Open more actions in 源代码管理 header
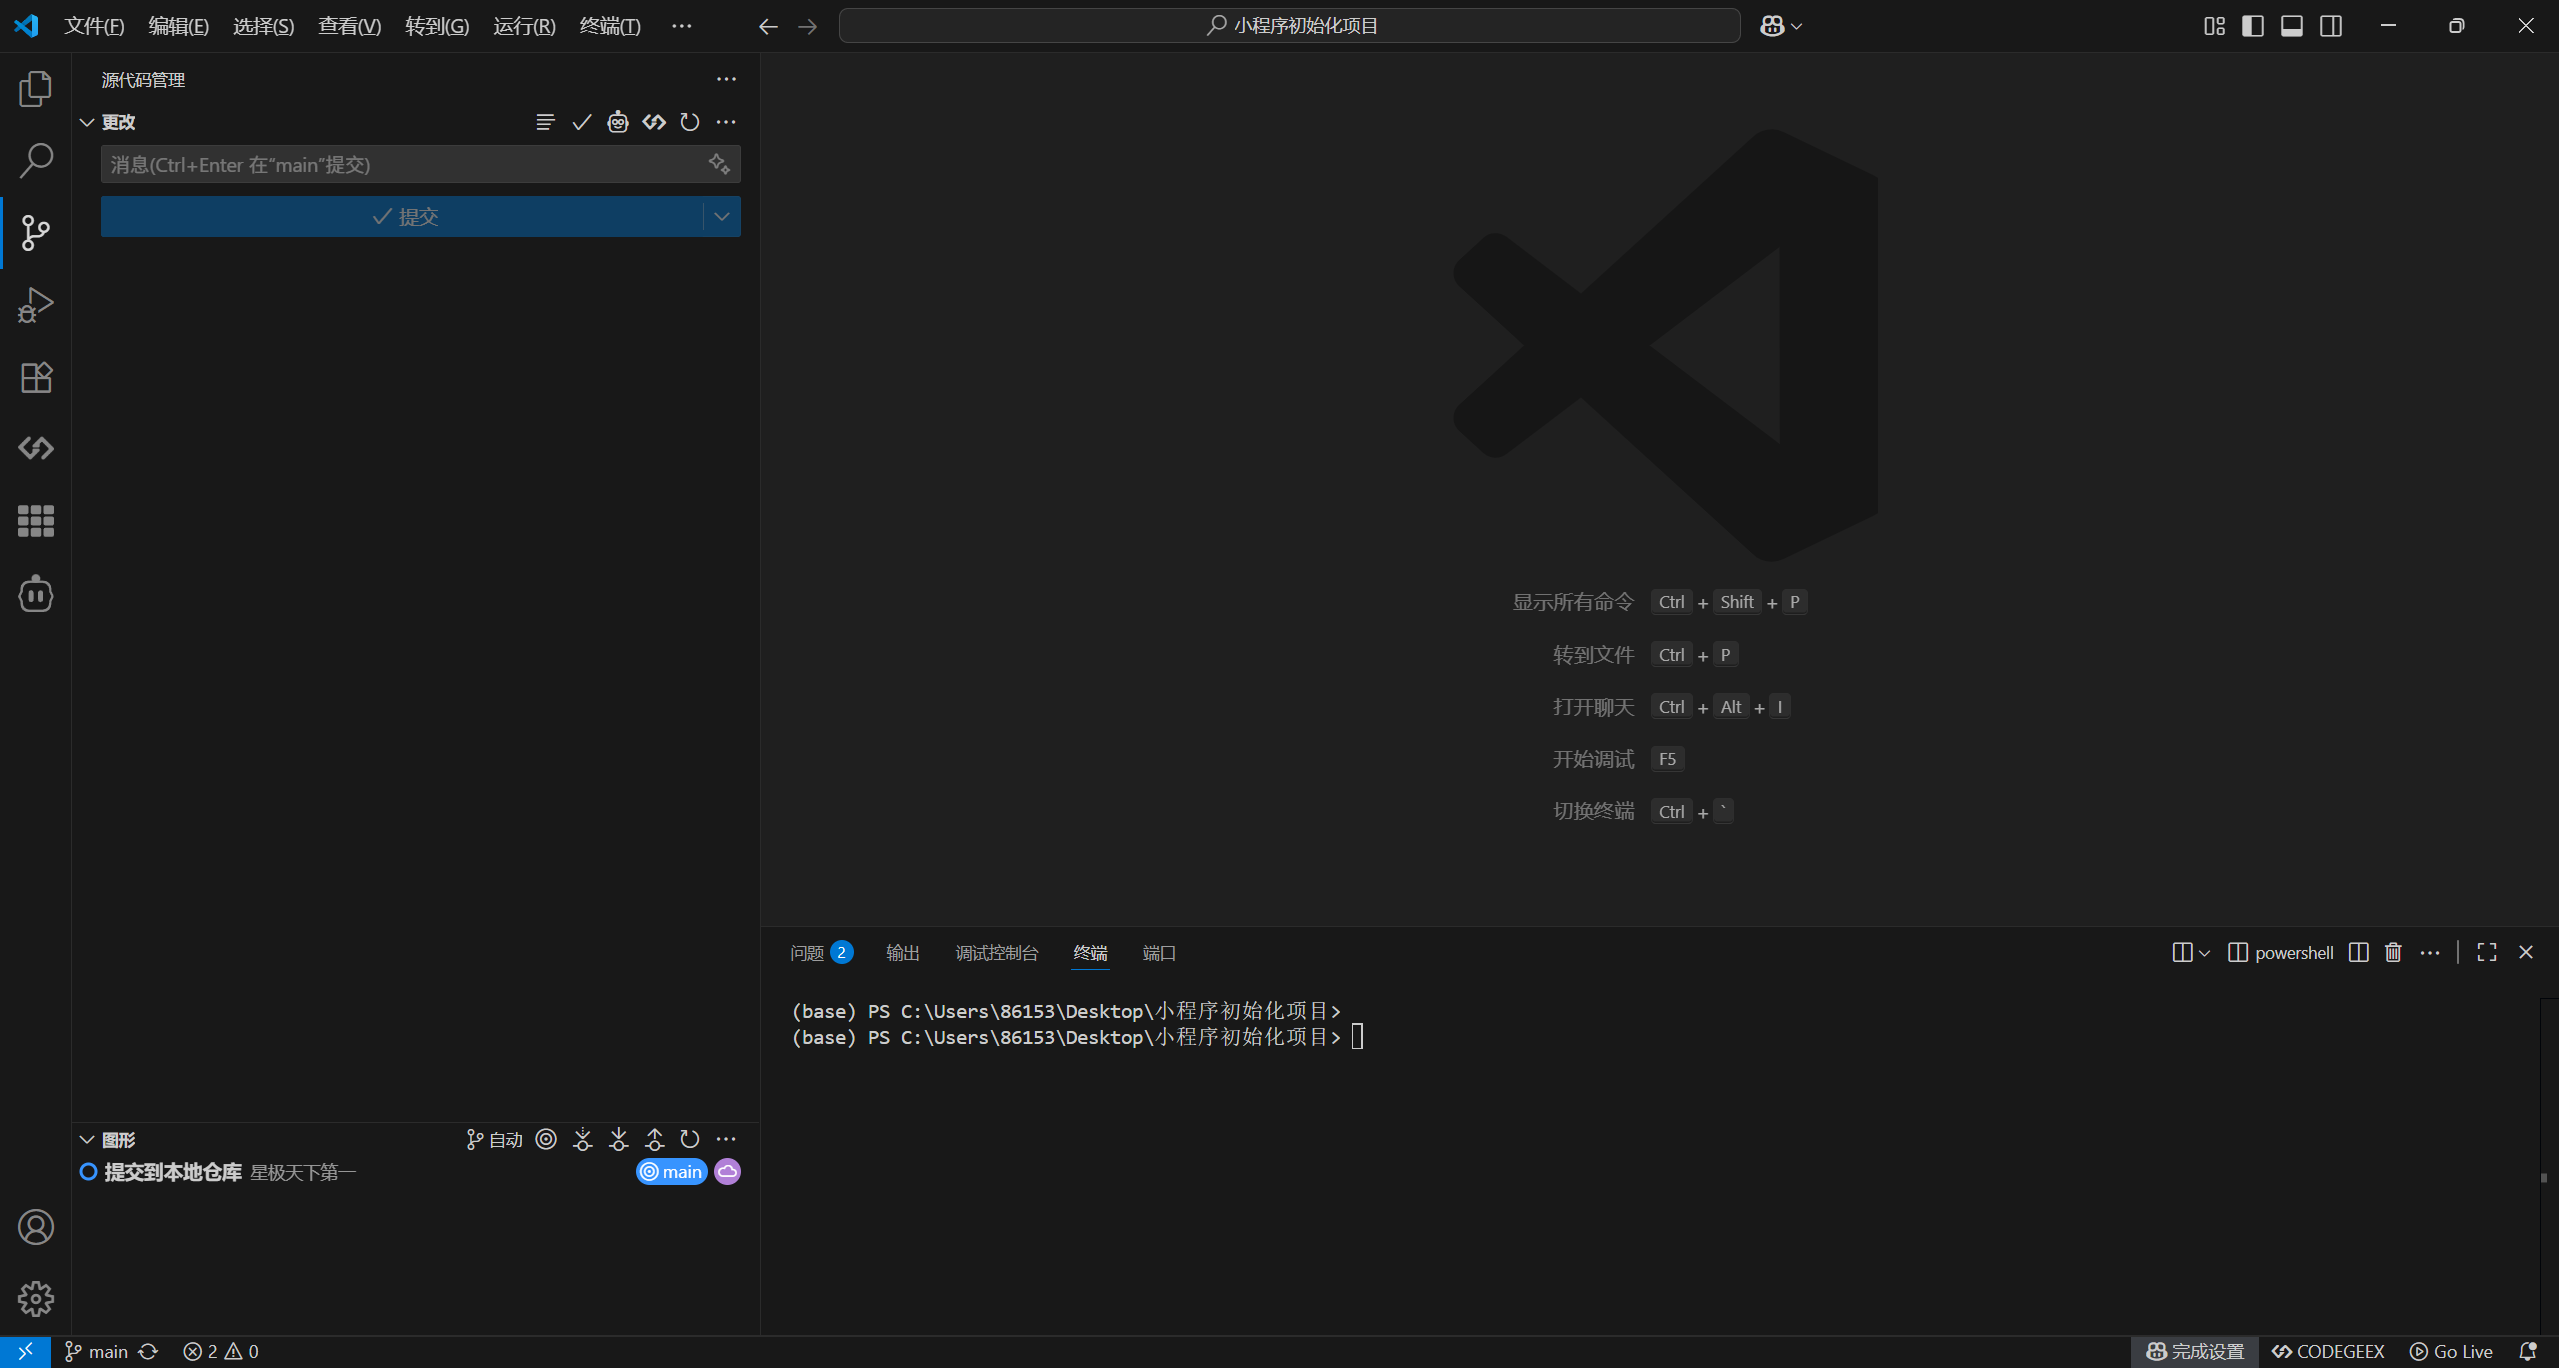Screen dimensions: 2559x1368 [726, 79]
